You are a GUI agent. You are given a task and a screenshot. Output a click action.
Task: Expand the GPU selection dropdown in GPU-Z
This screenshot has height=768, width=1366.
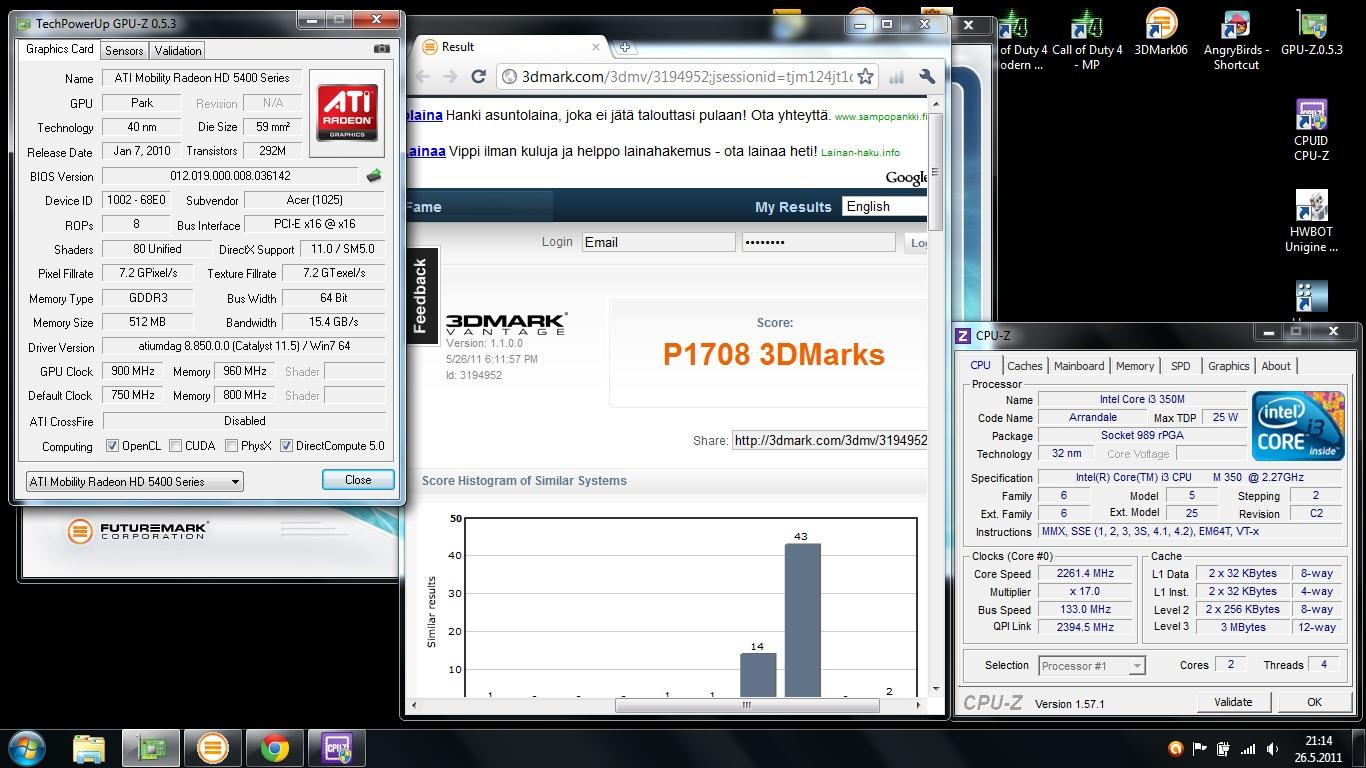click(x=134, y=481)
